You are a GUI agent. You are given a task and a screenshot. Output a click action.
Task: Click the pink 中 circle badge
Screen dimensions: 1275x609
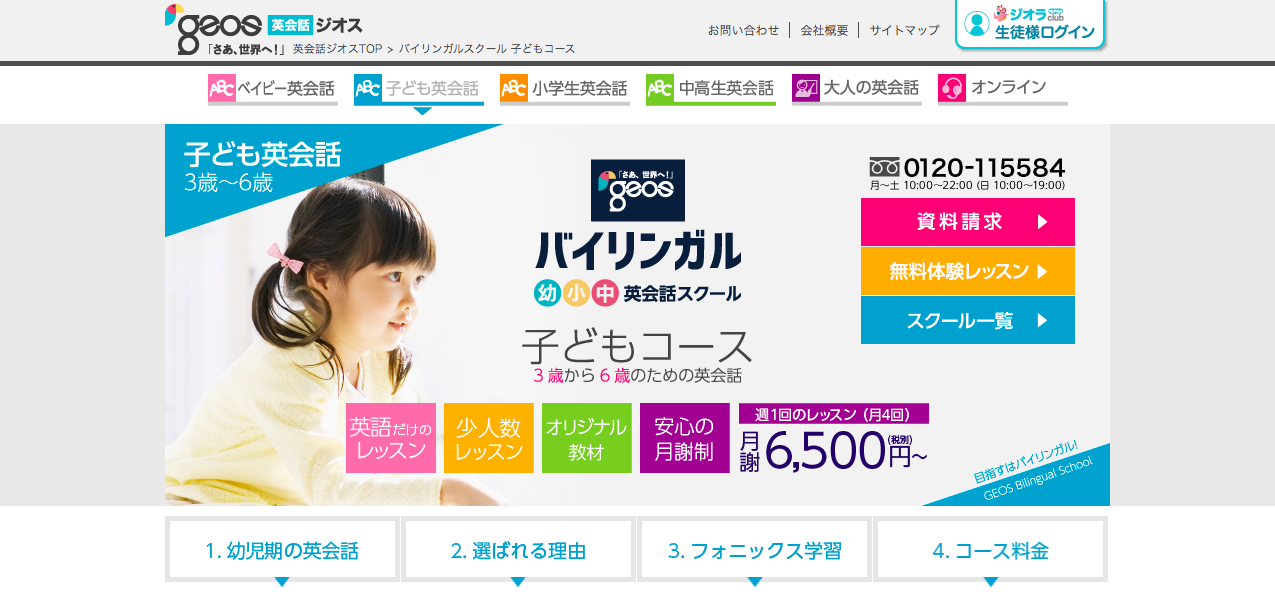coord(604,293)
